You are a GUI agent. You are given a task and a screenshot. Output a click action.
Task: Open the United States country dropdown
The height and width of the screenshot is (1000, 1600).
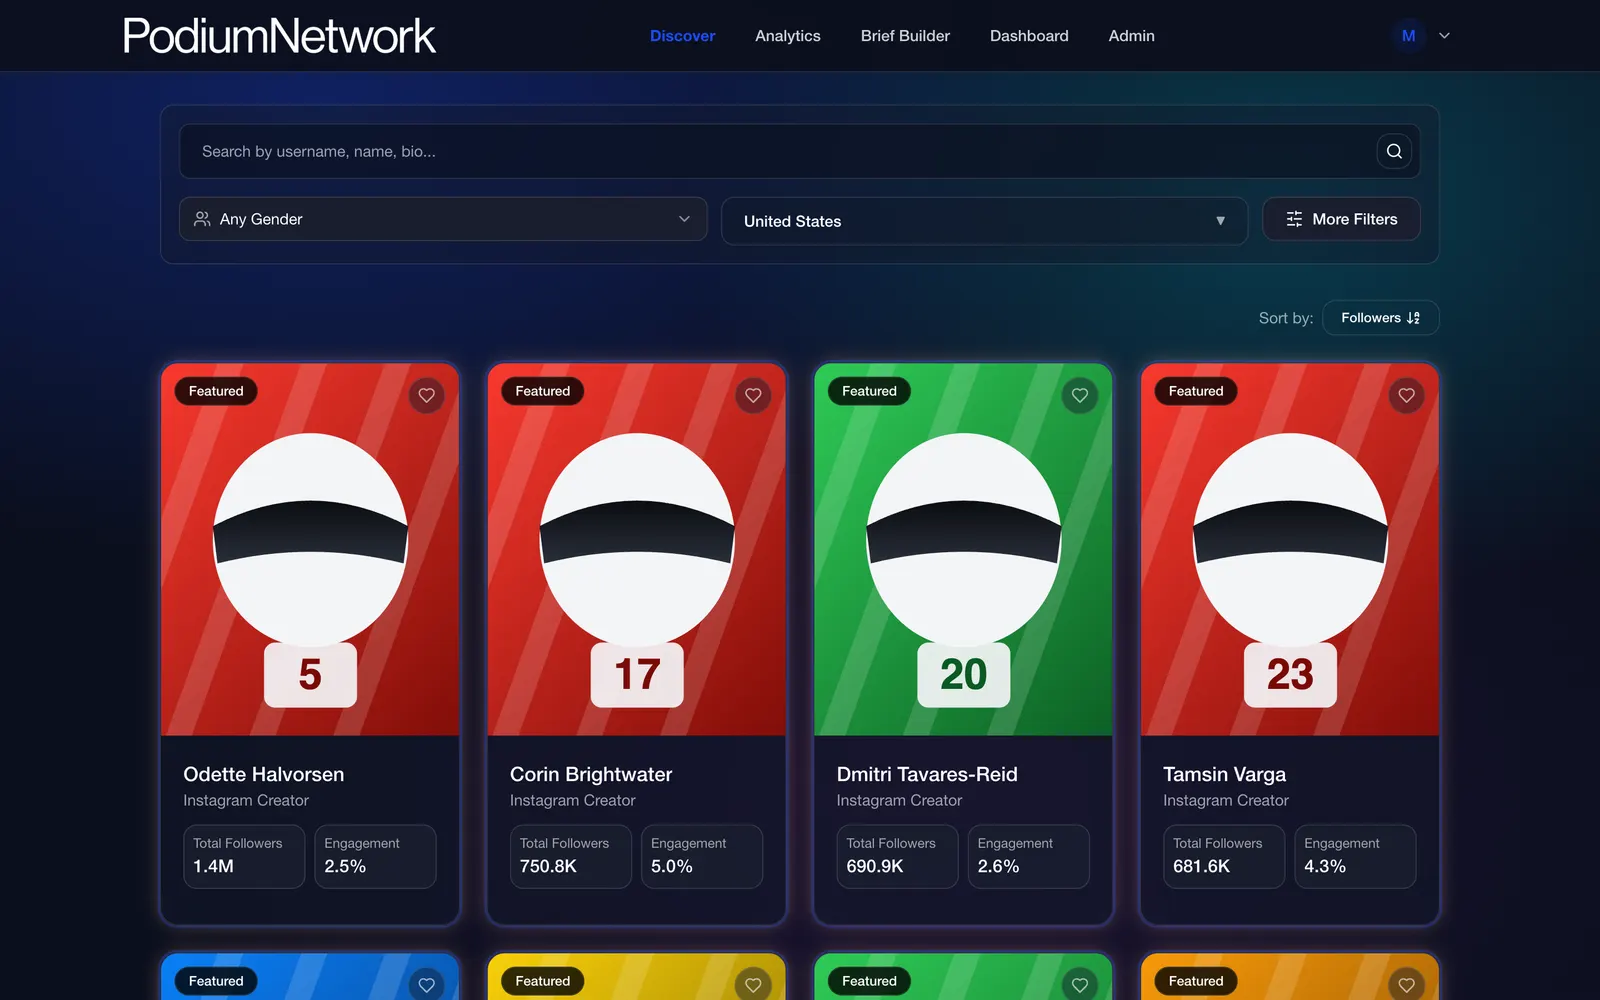click(984, 221)
